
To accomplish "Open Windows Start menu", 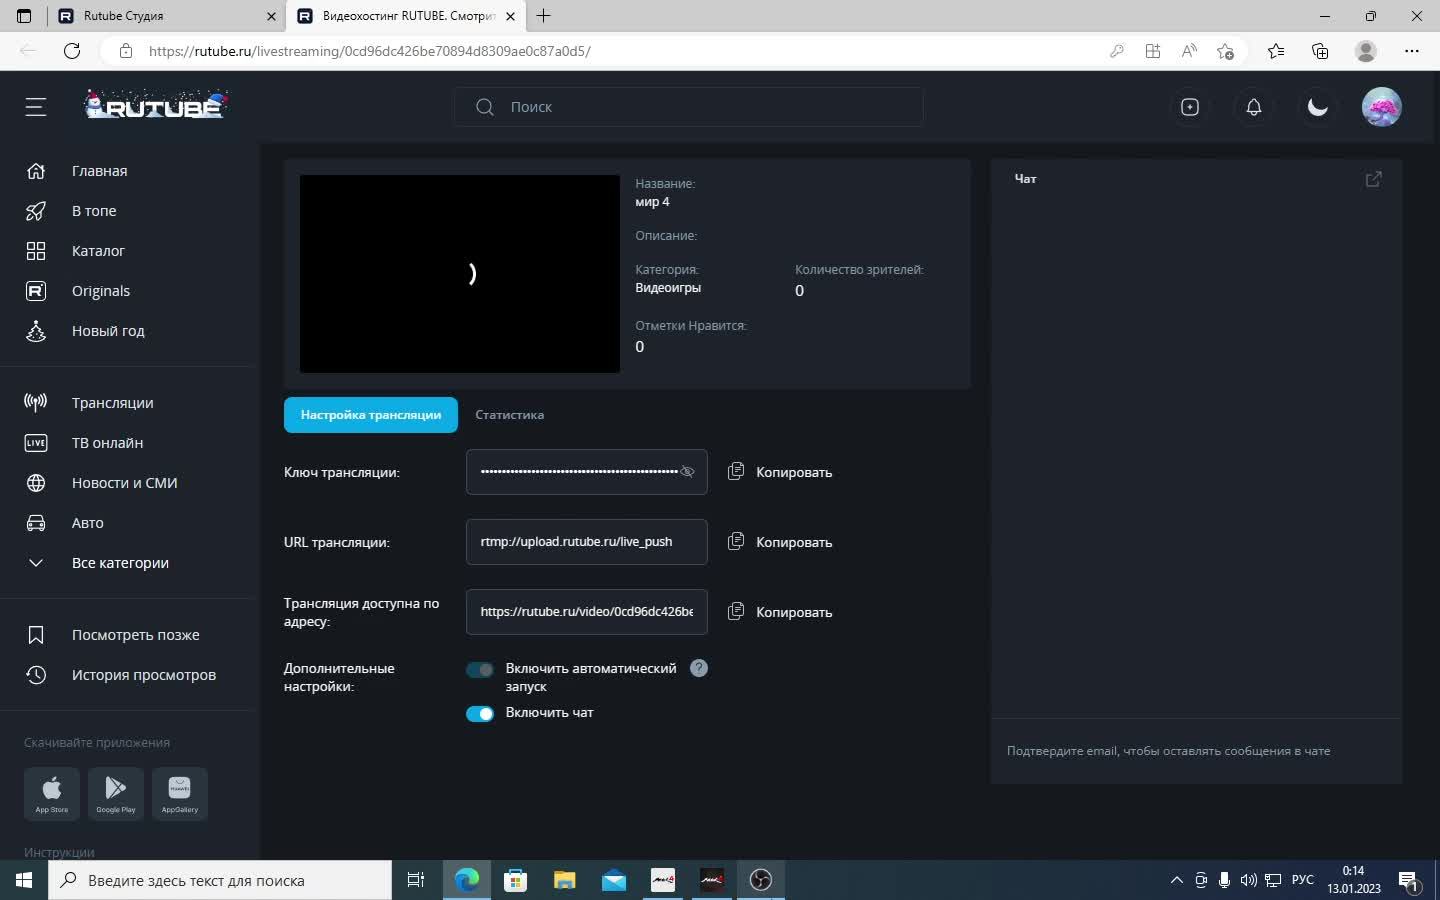I will pos(24,880).
